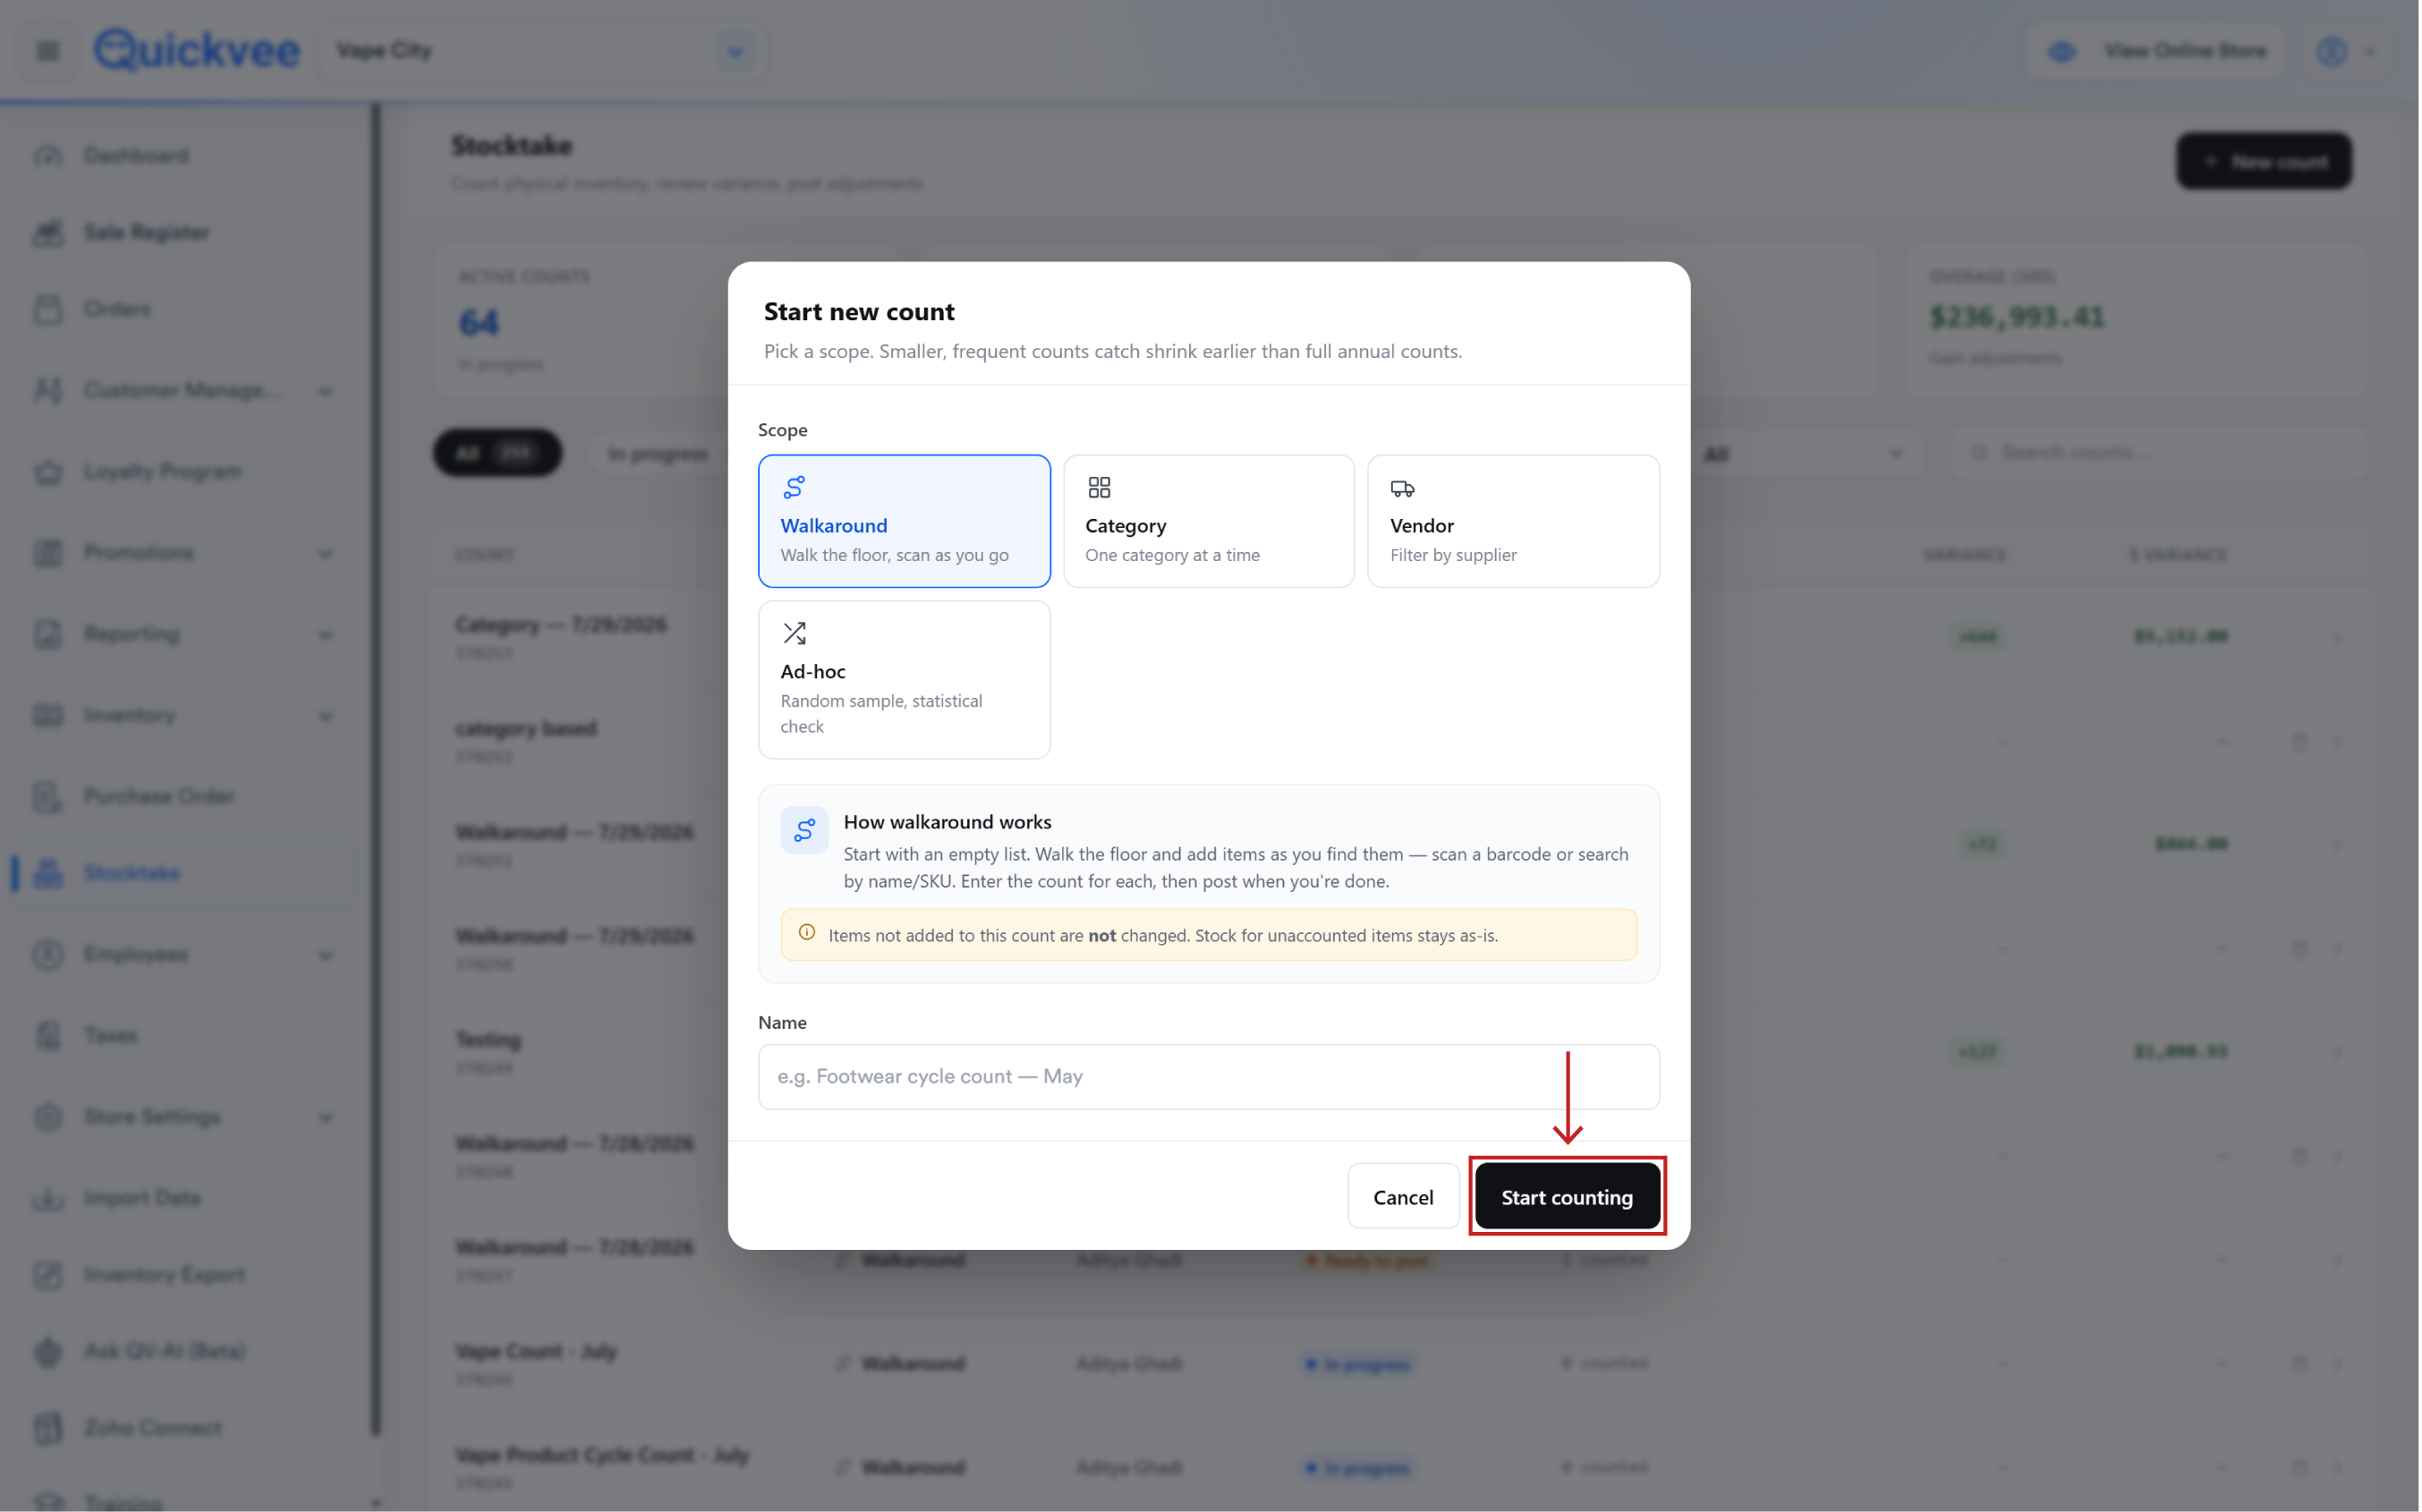
Task: Click the Dashboard sidebar icon
Action: coord(48,156)
